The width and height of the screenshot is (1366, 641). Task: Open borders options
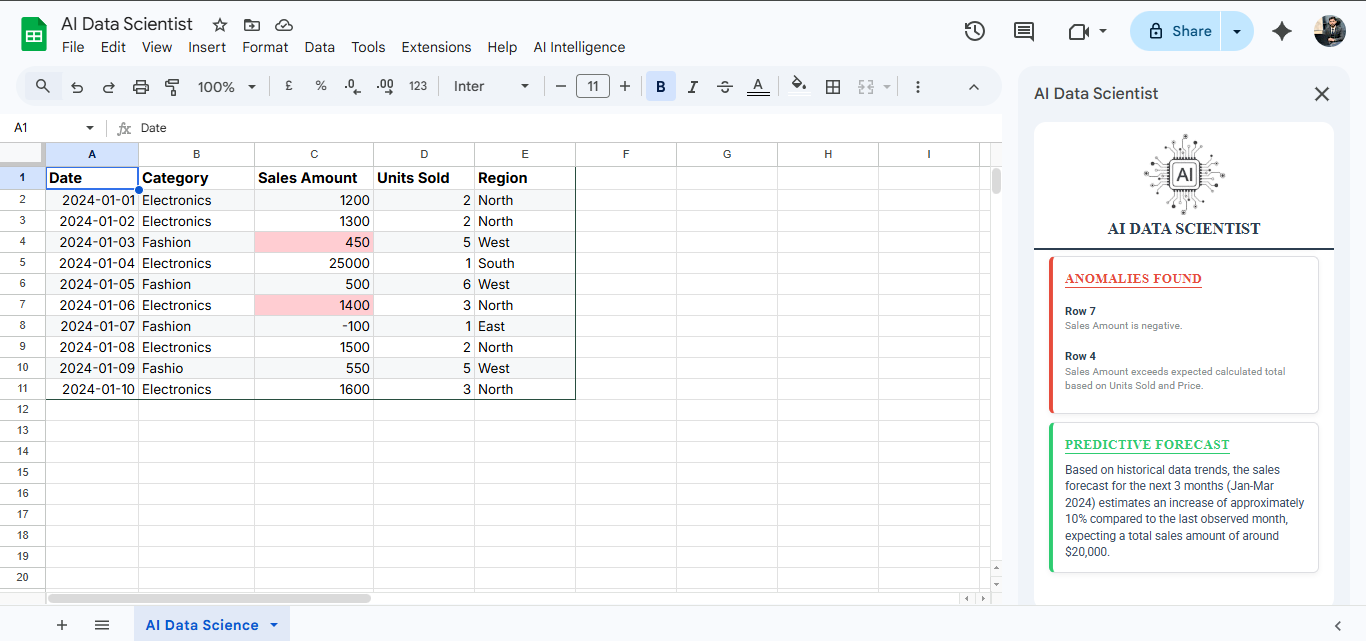(832, 86)
